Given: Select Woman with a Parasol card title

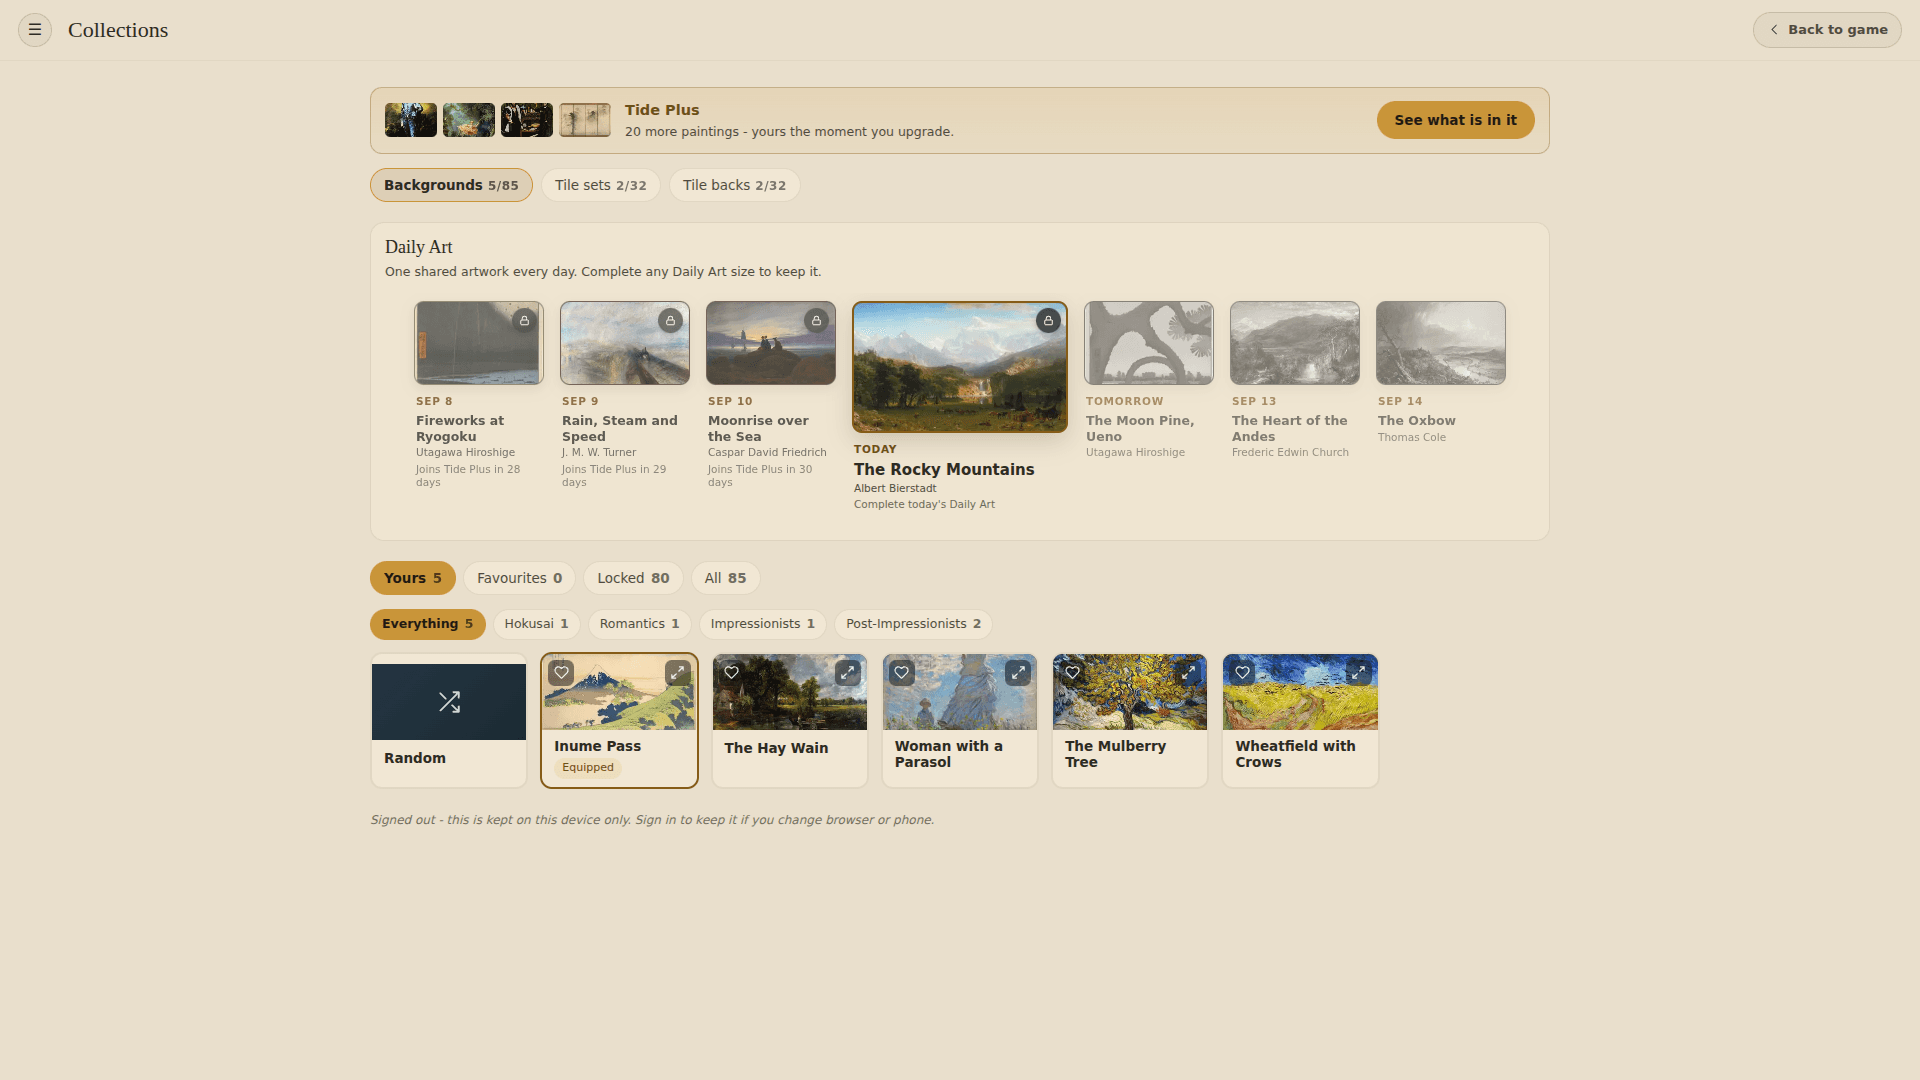Looking at the screenshot, I should click(x=948, y=754).
